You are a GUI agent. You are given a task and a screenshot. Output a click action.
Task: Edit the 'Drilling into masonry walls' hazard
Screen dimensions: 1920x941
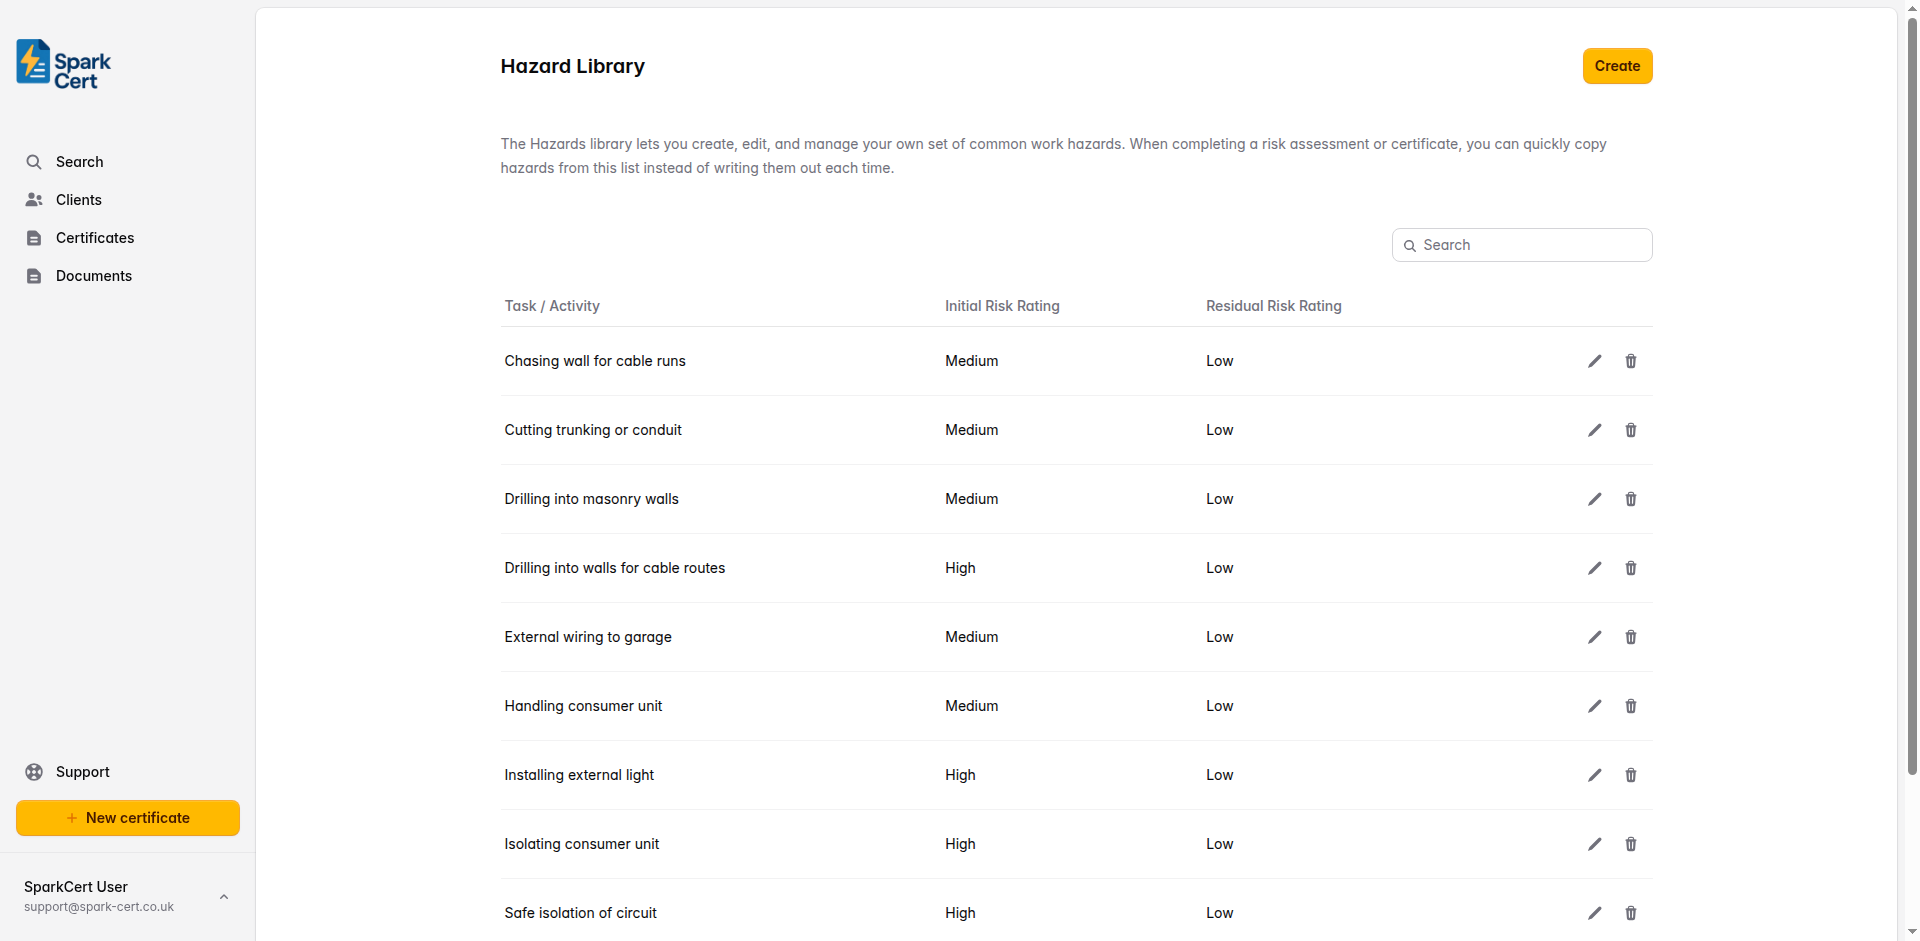tap(1594, 499)
